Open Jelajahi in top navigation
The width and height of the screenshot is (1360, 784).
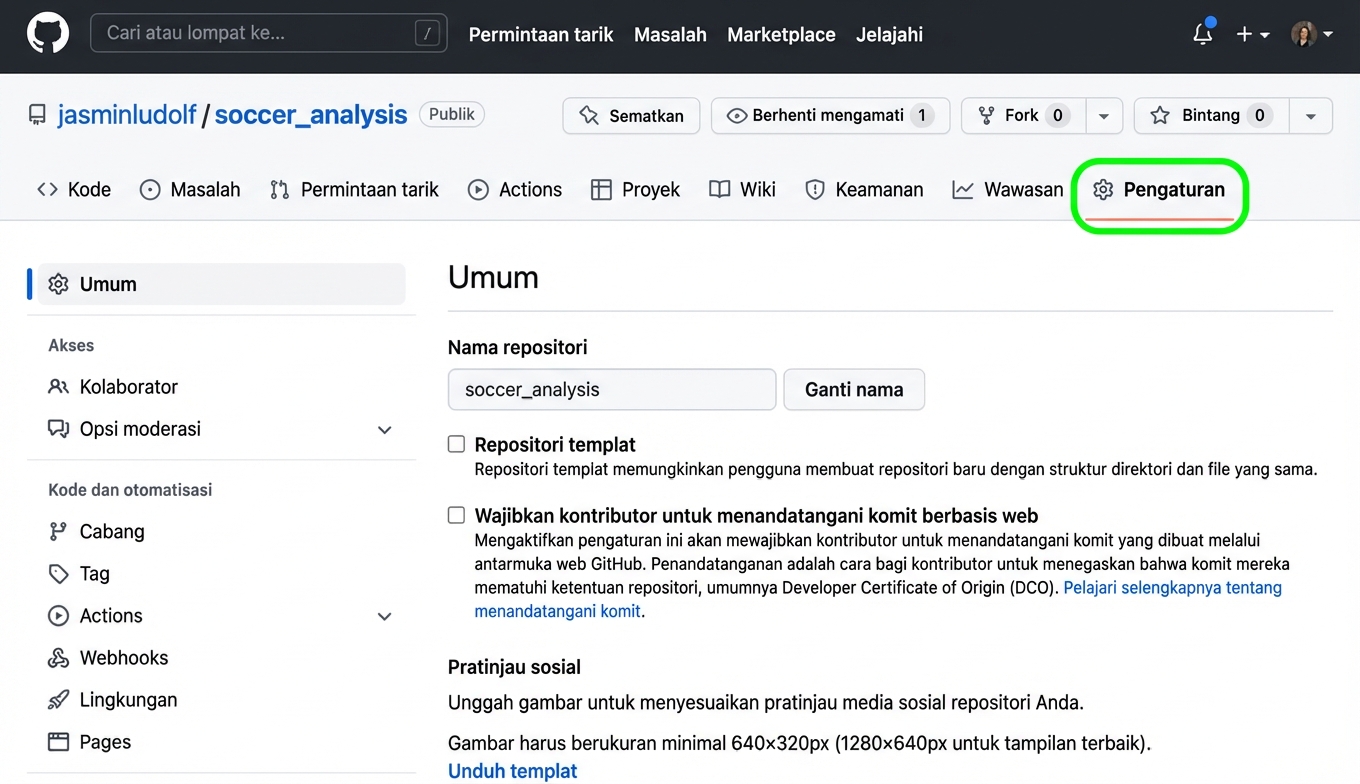click(x=889, y=34)
